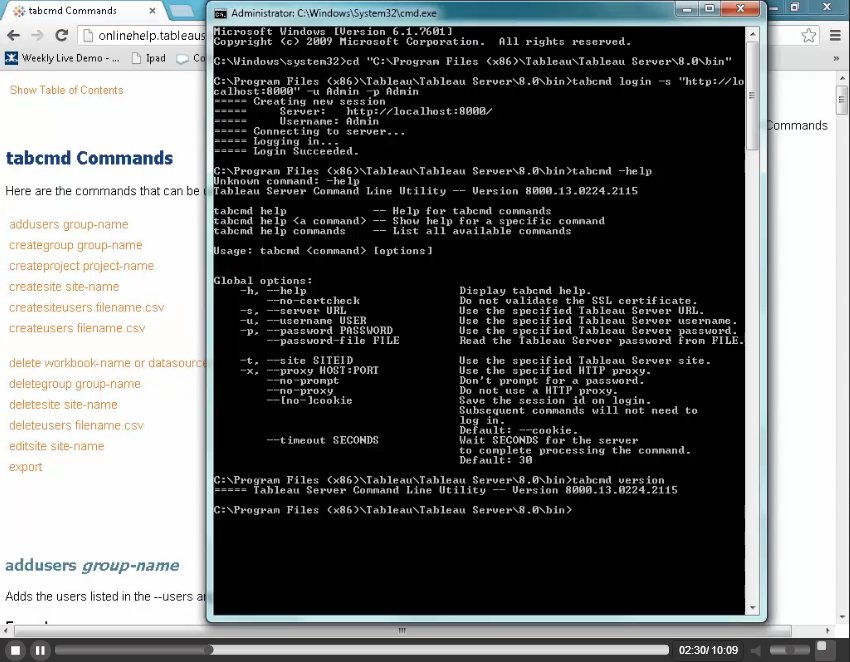This screenshot has height=662, width=850.
Task: Open the createproject project-name link
Action: coord(81,266)
